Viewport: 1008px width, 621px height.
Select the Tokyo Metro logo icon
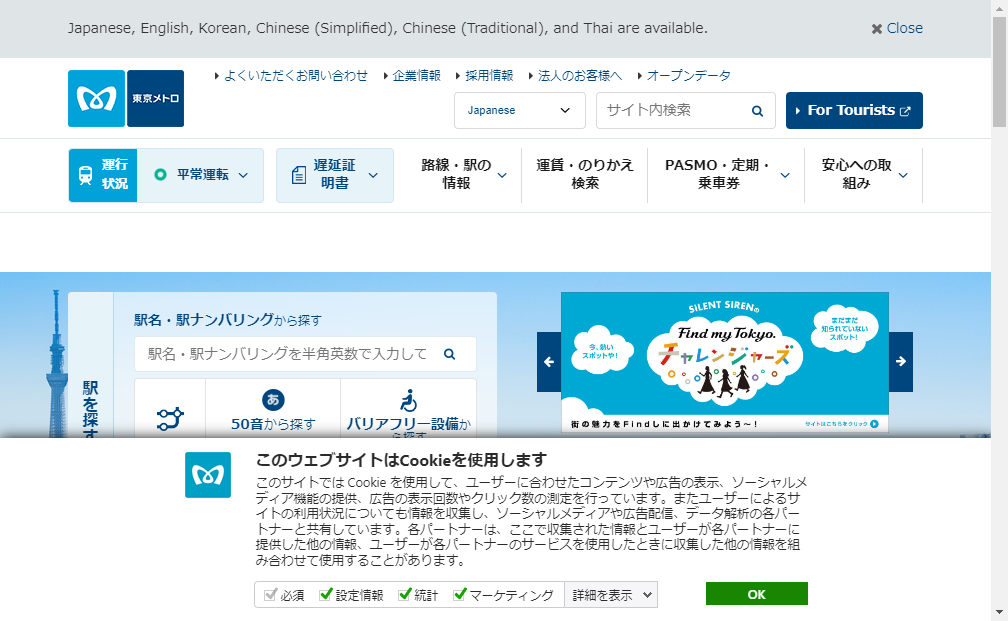coord(95,98)
